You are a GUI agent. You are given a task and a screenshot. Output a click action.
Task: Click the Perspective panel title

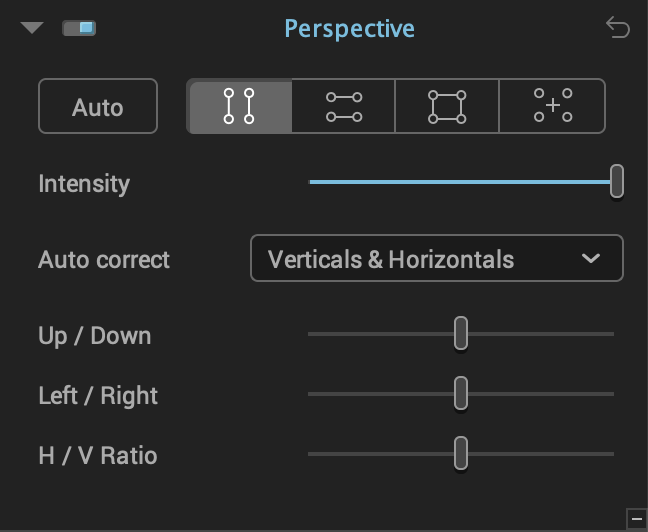(349, 29)
